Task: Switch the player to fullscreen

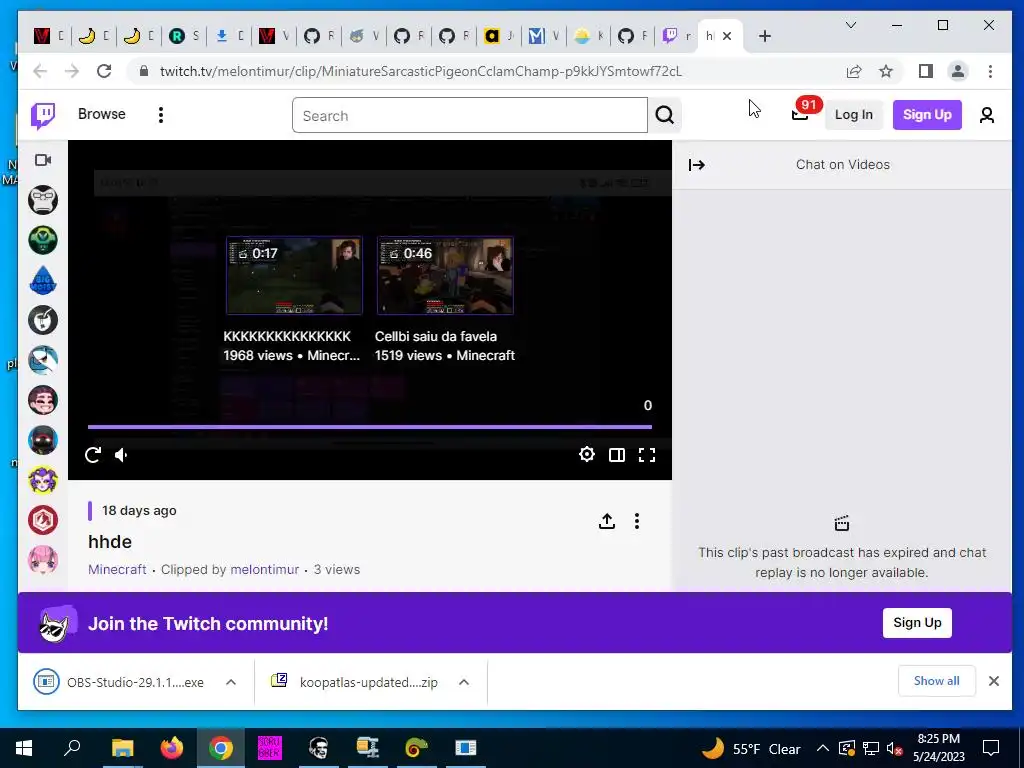Action: pos(647,455)
